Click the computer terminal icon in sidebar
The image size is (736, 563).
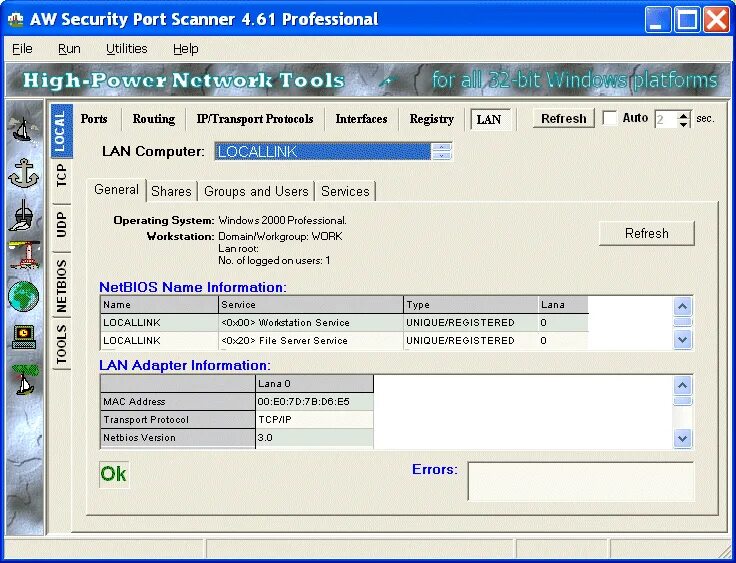(x=23, y=337)
